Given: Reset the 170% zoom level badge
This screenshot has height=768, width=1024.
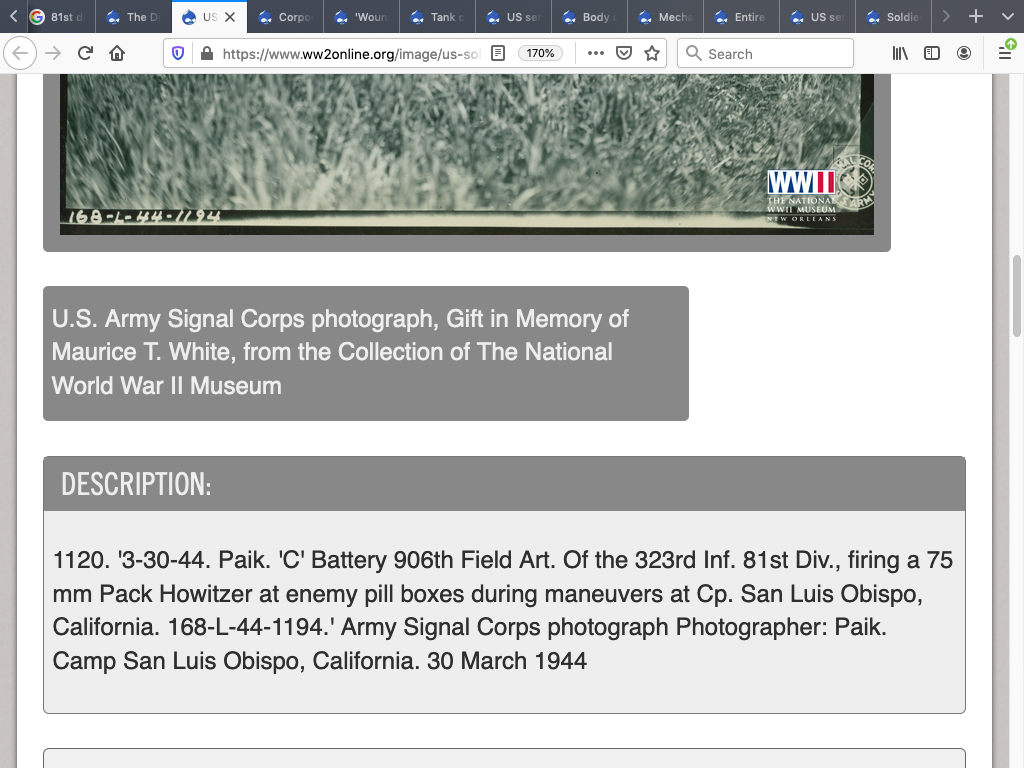Looking at the screenshot, I should click(540, 54).
